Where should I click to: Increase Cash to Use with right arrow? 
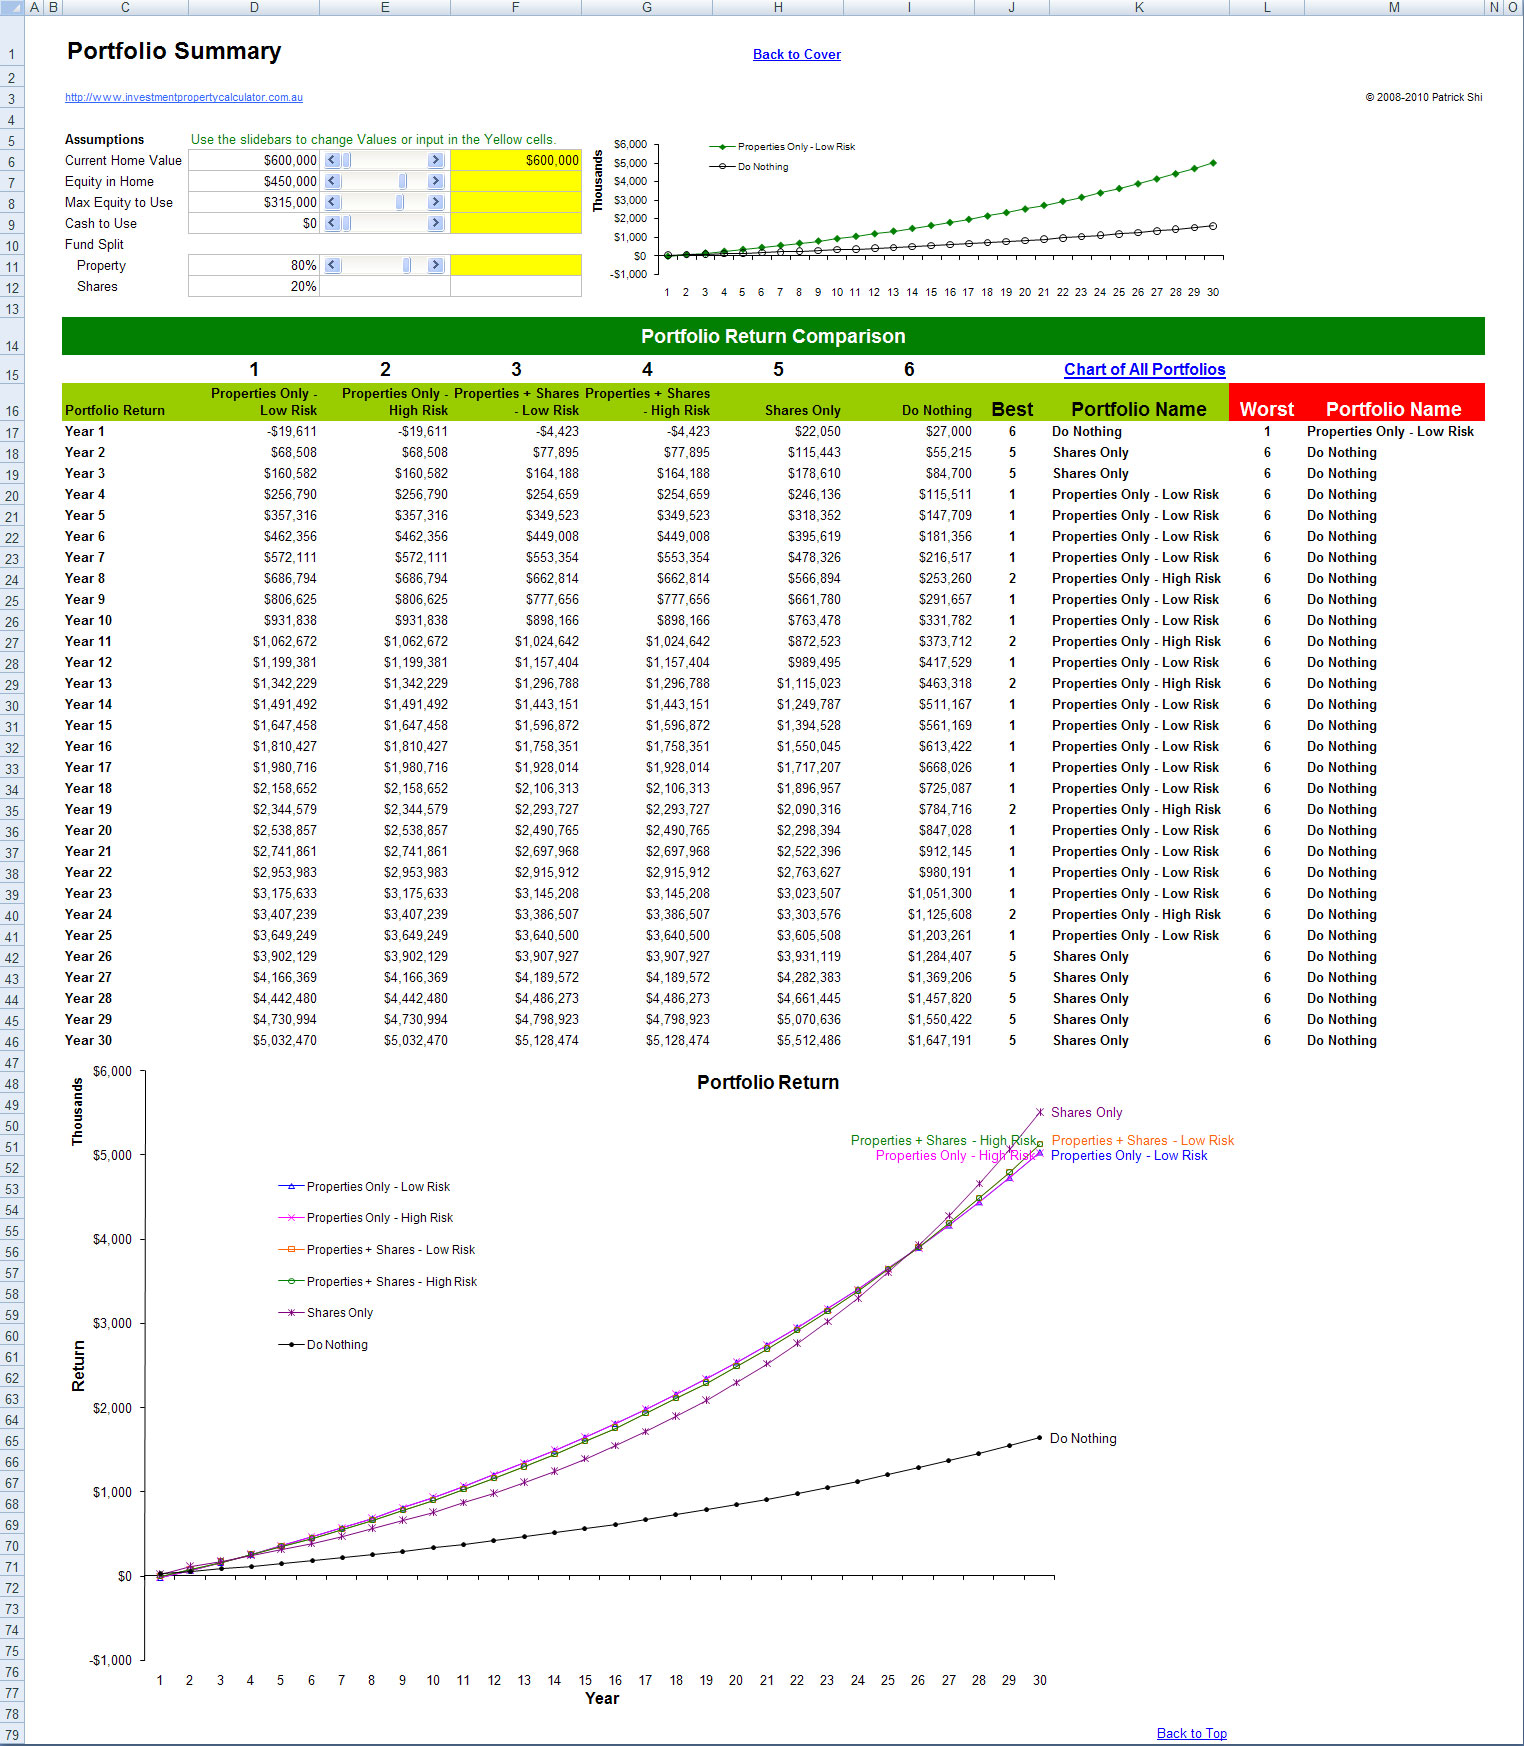pos(435,223)
